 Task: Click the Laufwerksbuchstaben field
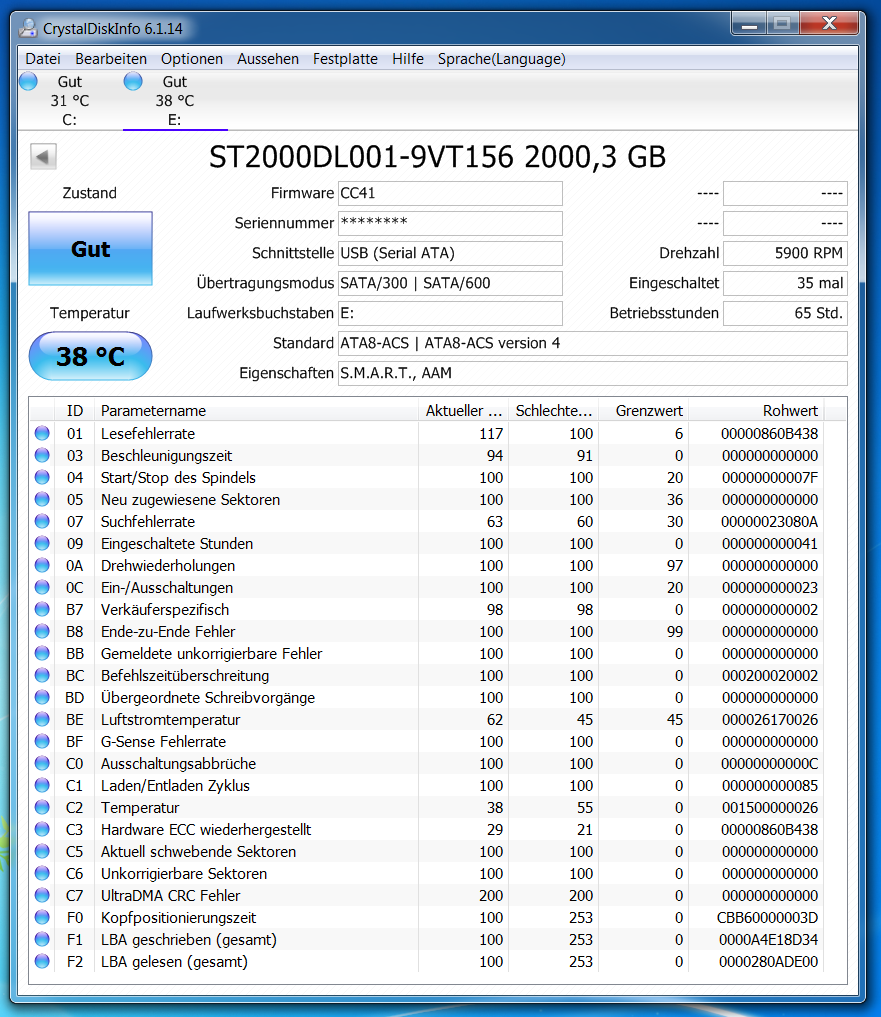[450, 313]
